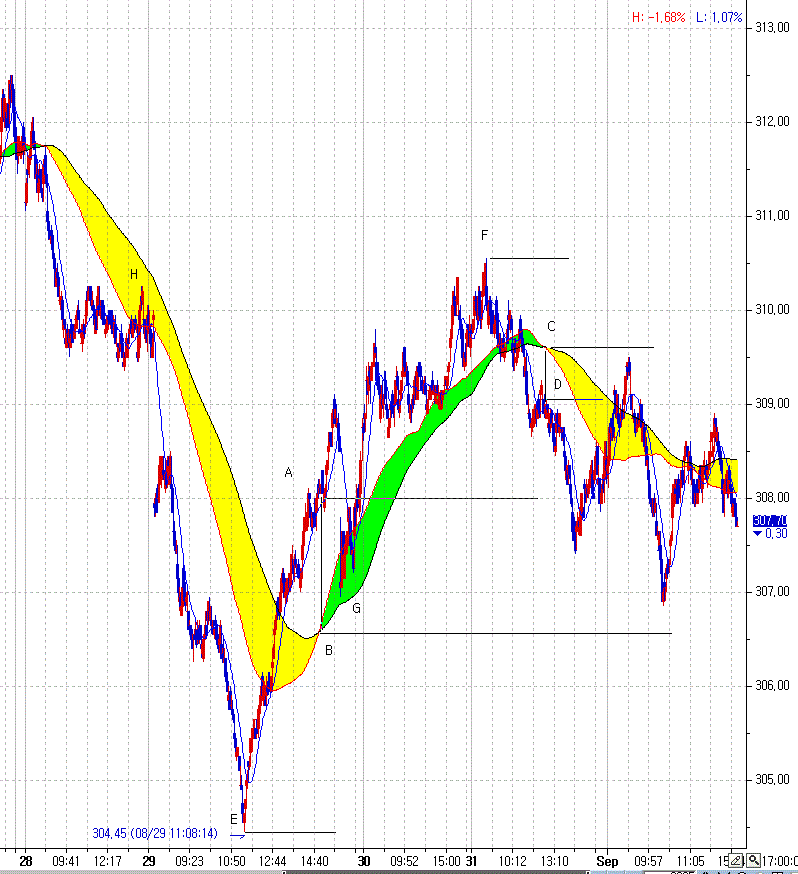Image resolution: width=798 pixels, height=874 pixels.
Task: Select date 29 on the time axis
Action: click(149, 860)
